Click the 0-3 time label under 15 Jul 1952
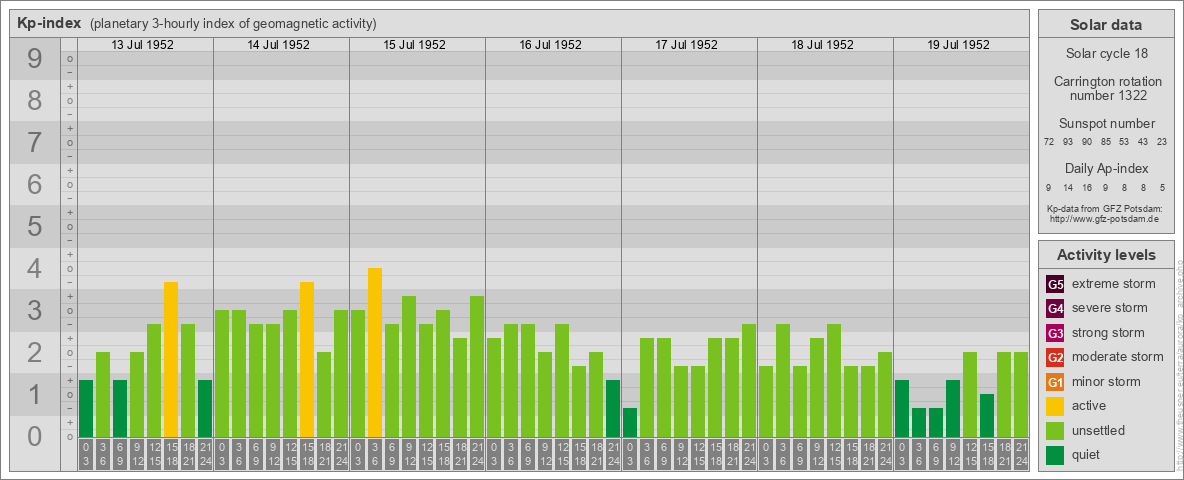This screenshot has height=480, width=1184. click(358, 455)
